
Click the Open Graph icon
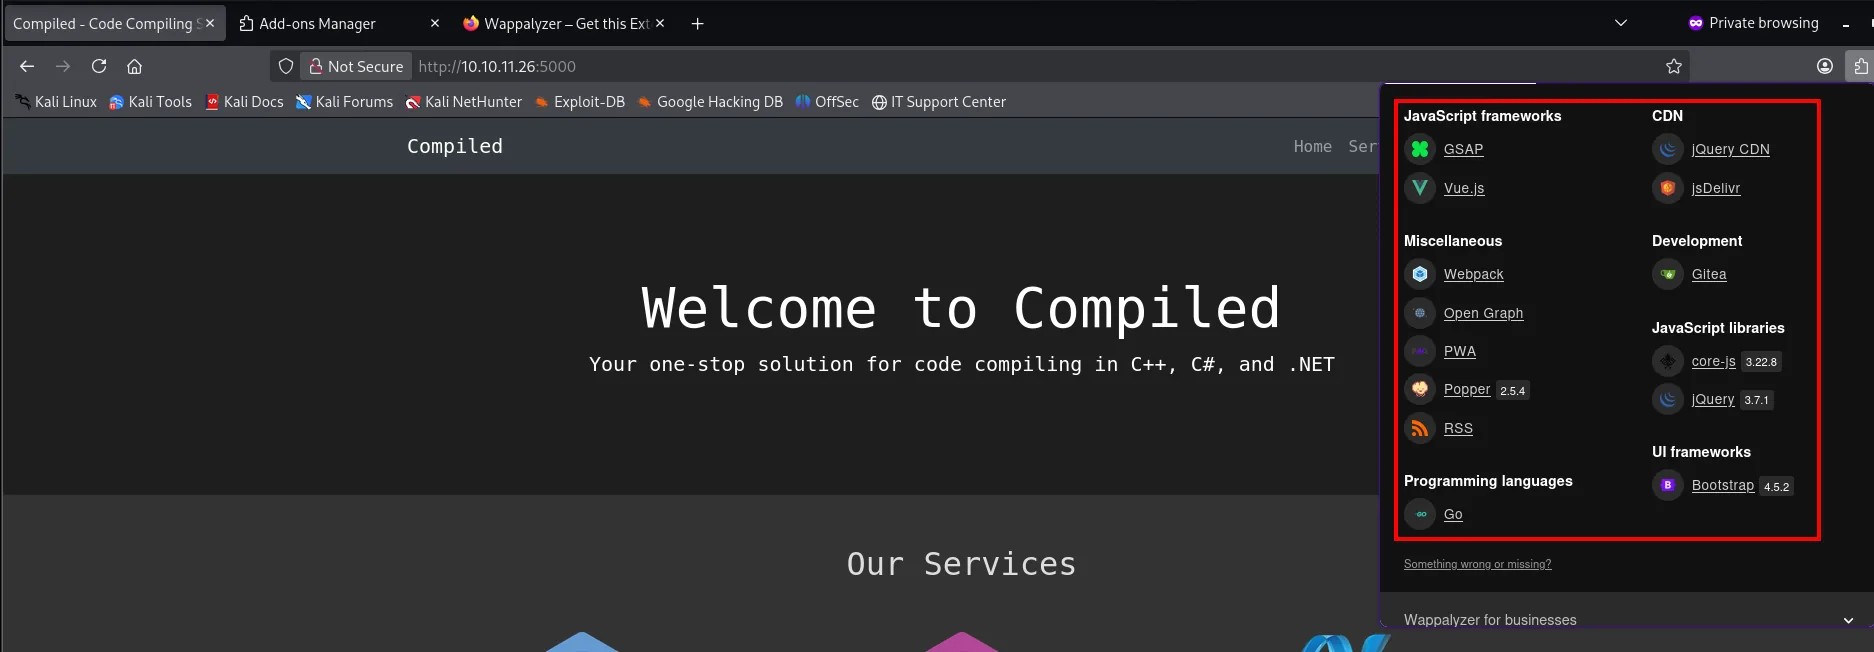tap(1420, 313)
